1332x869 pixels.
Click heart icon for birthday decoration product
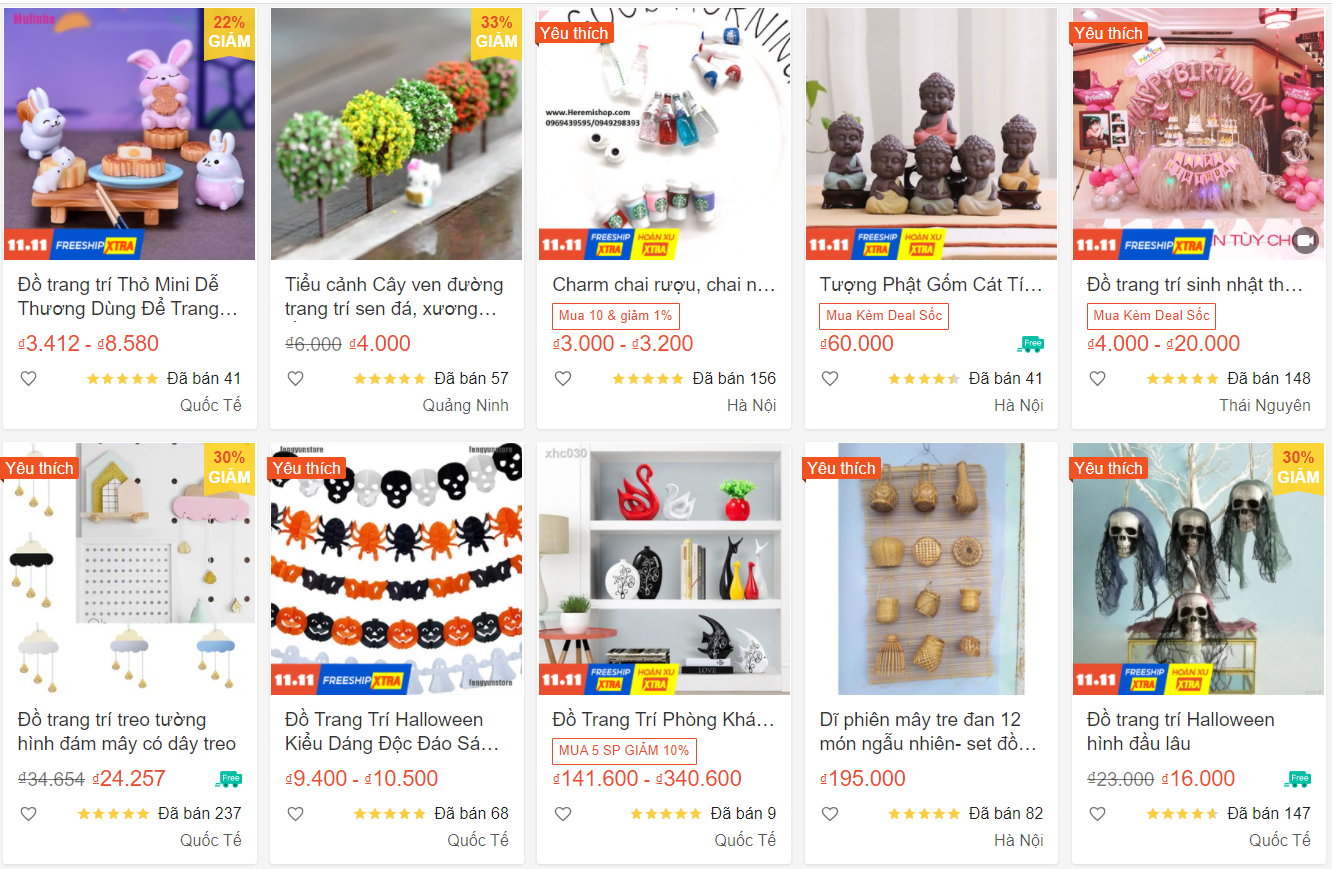[1097, 379]
